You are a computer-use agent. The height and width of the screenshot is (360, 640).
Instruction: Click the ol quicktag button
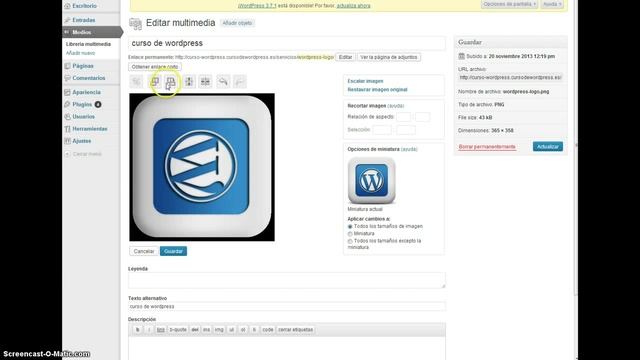(x=243, y=330)
